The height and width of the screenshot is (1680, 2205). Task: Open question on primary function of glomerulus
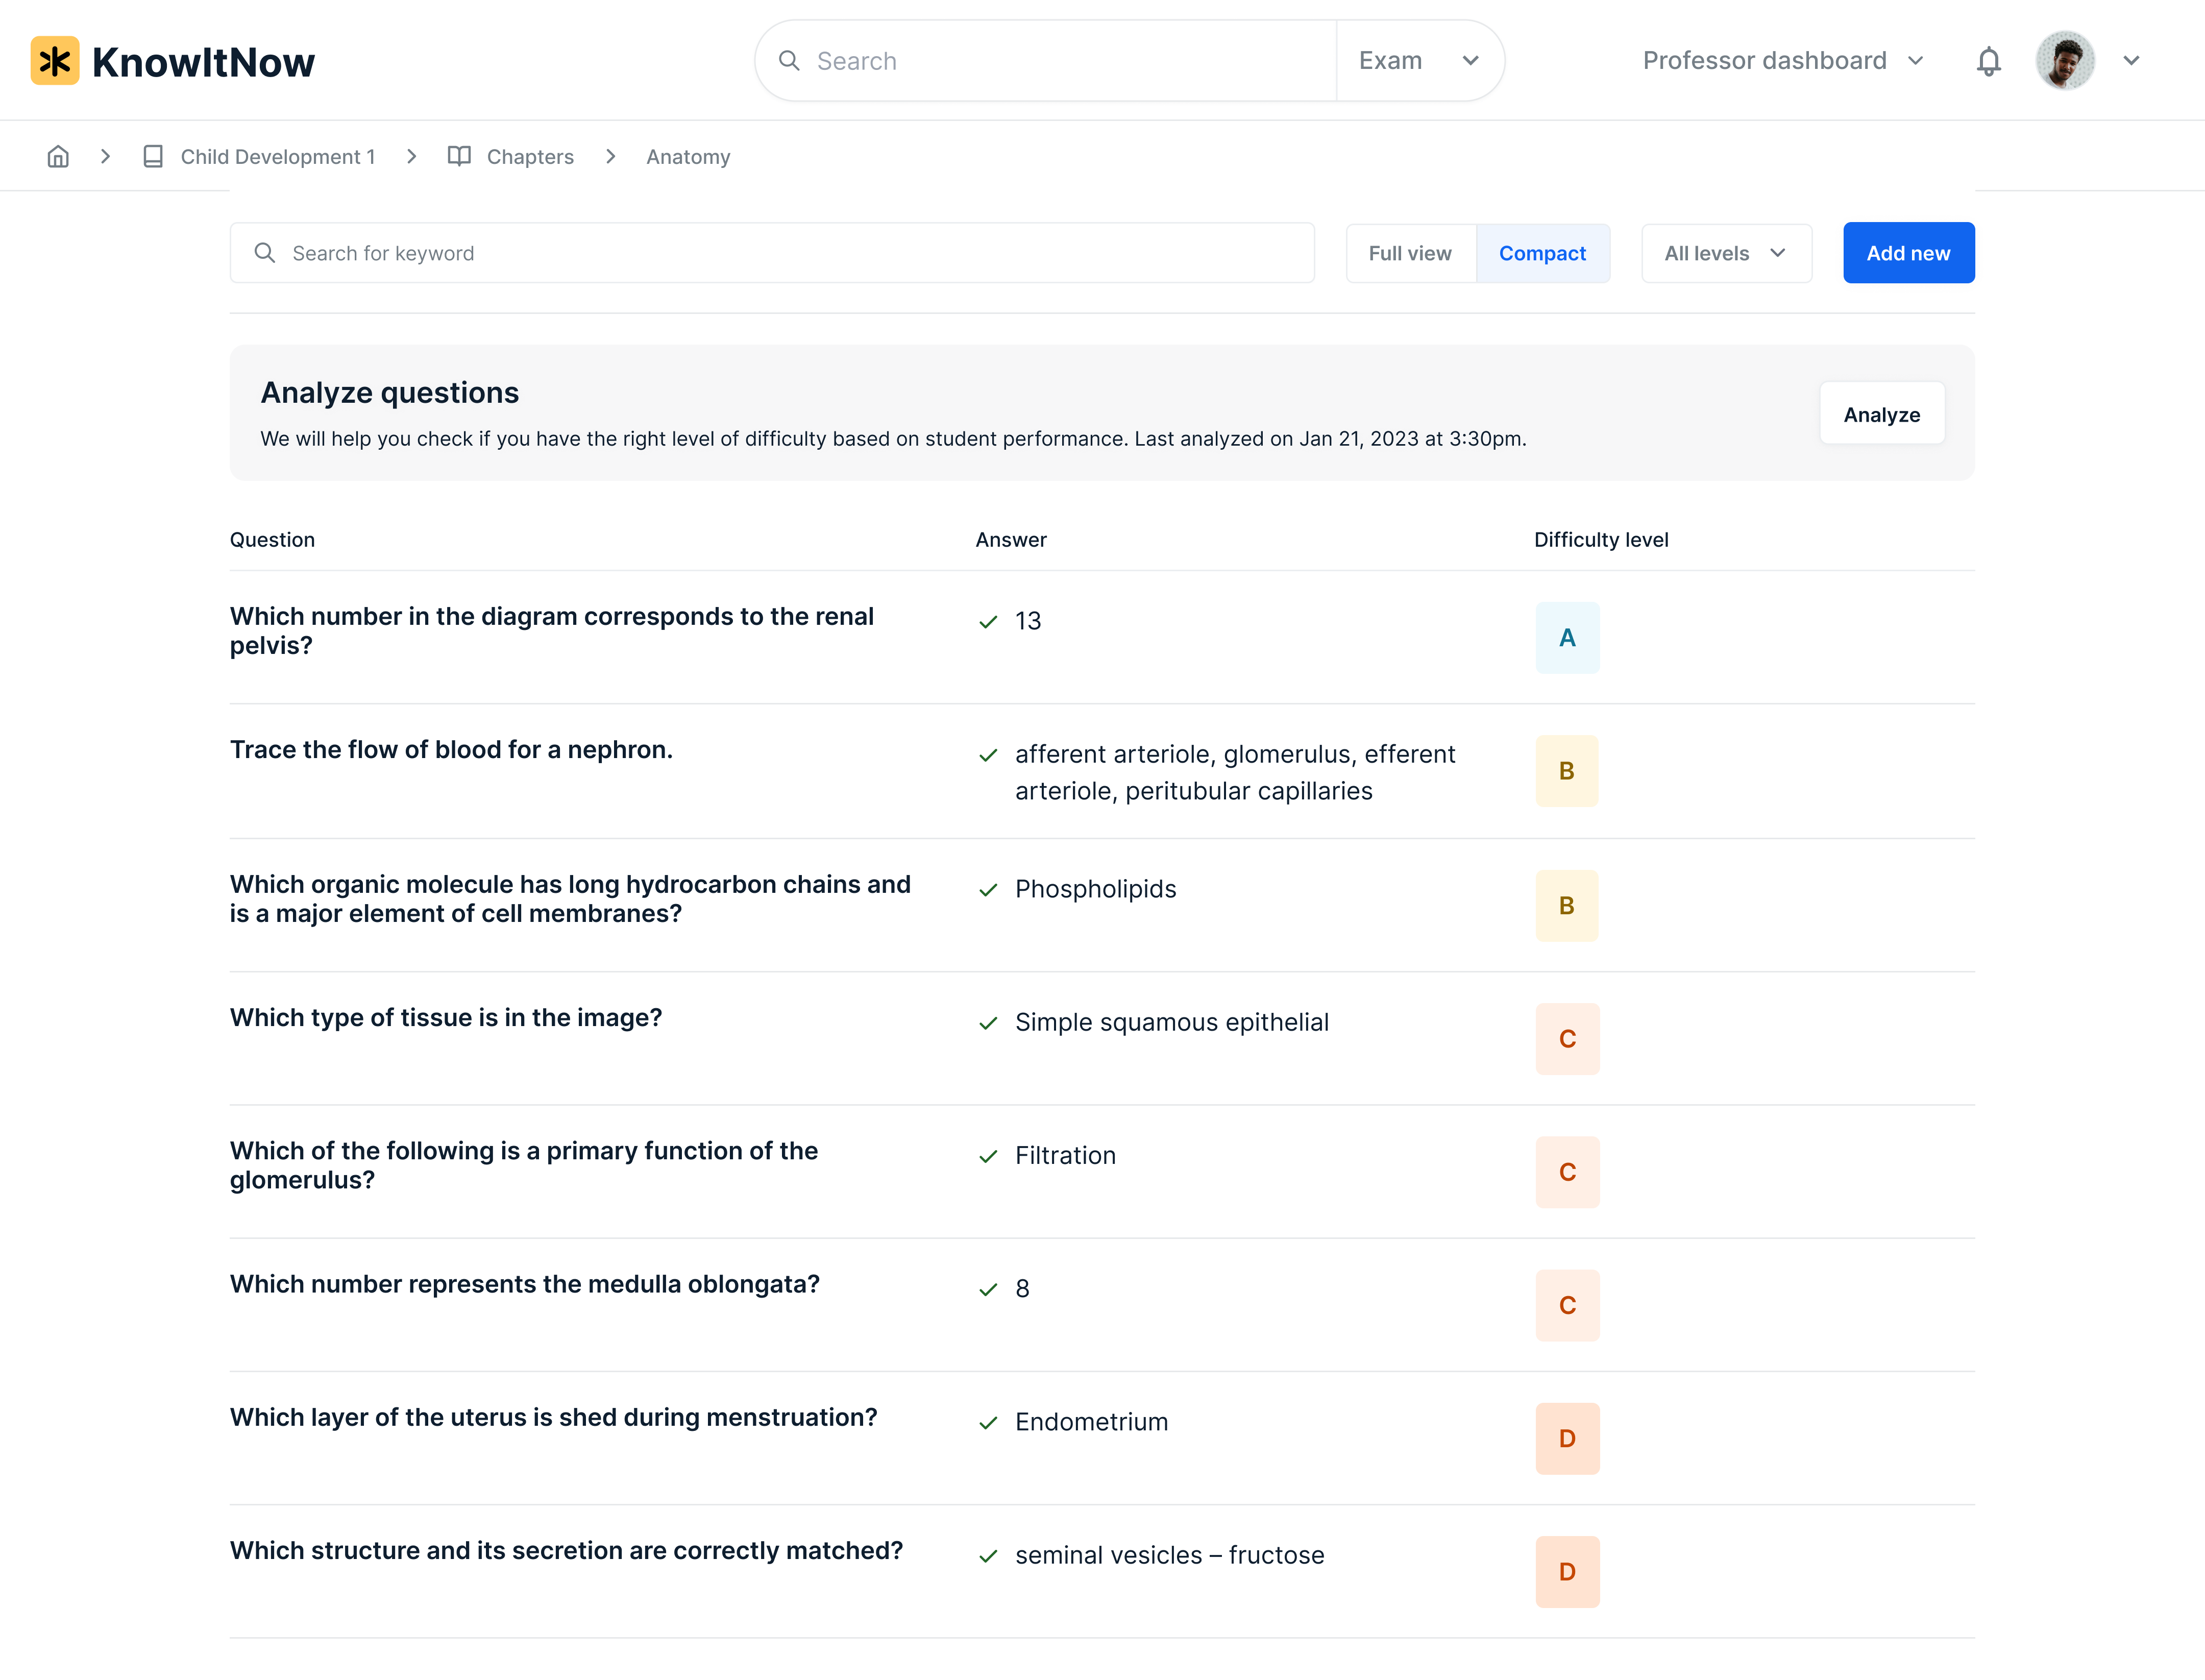[x=524, y=1165]
